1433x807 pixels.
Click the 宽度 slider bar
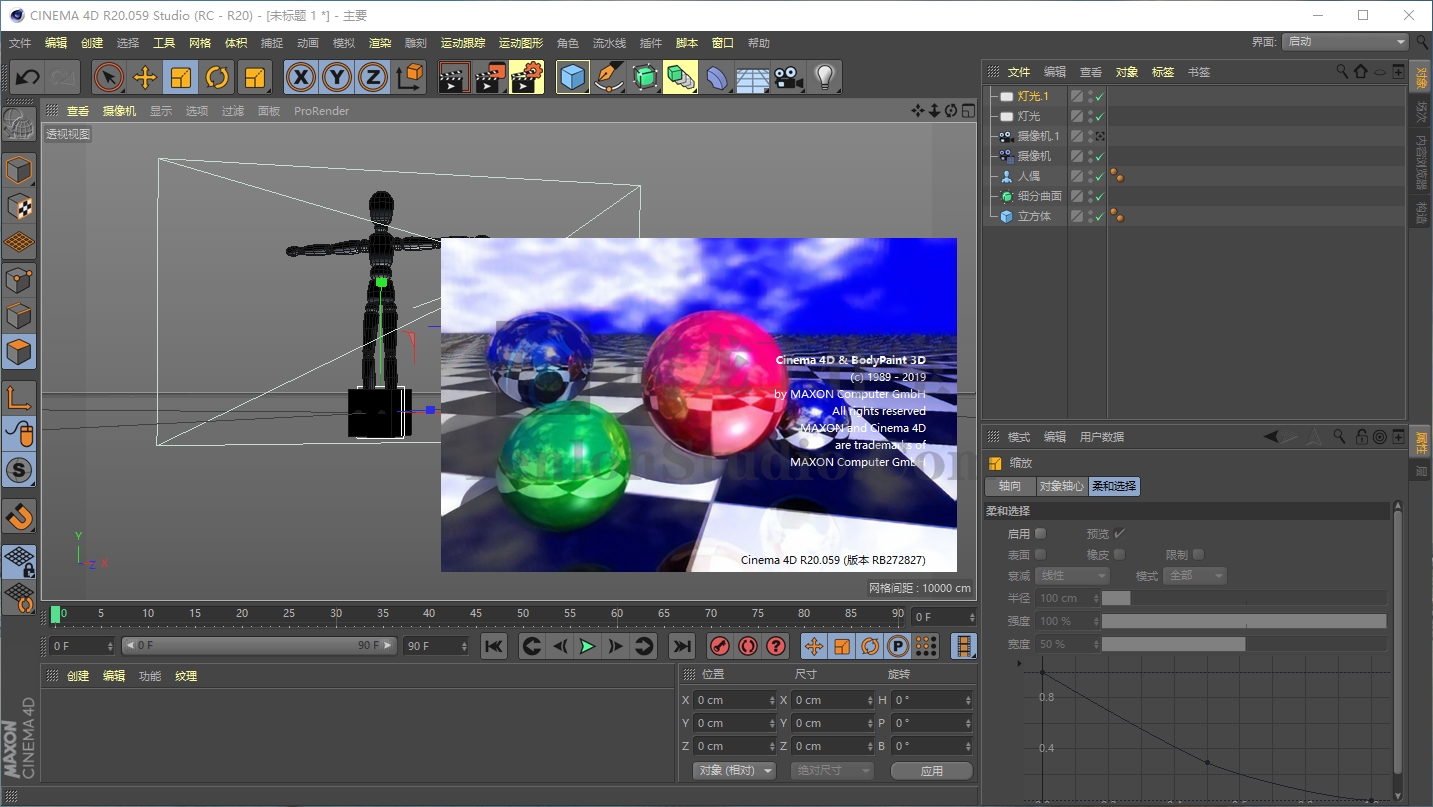1244,644
